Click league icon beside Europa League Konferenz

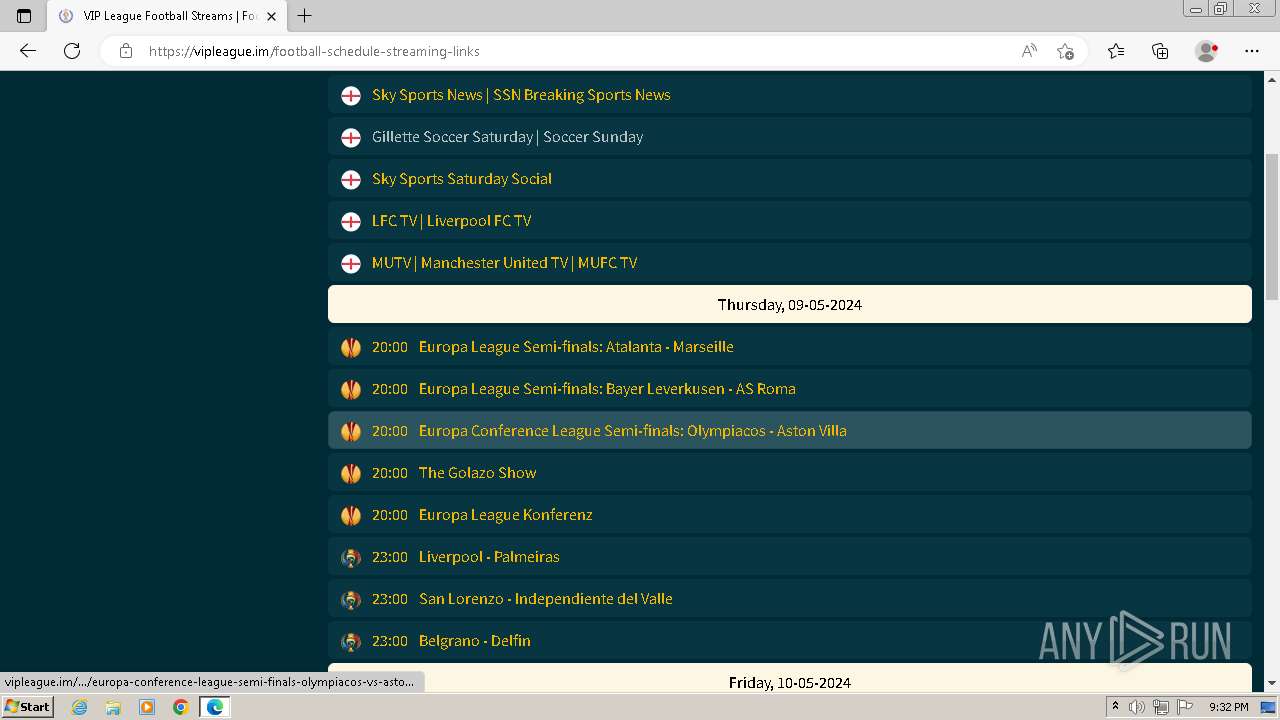tap(351, 515)
